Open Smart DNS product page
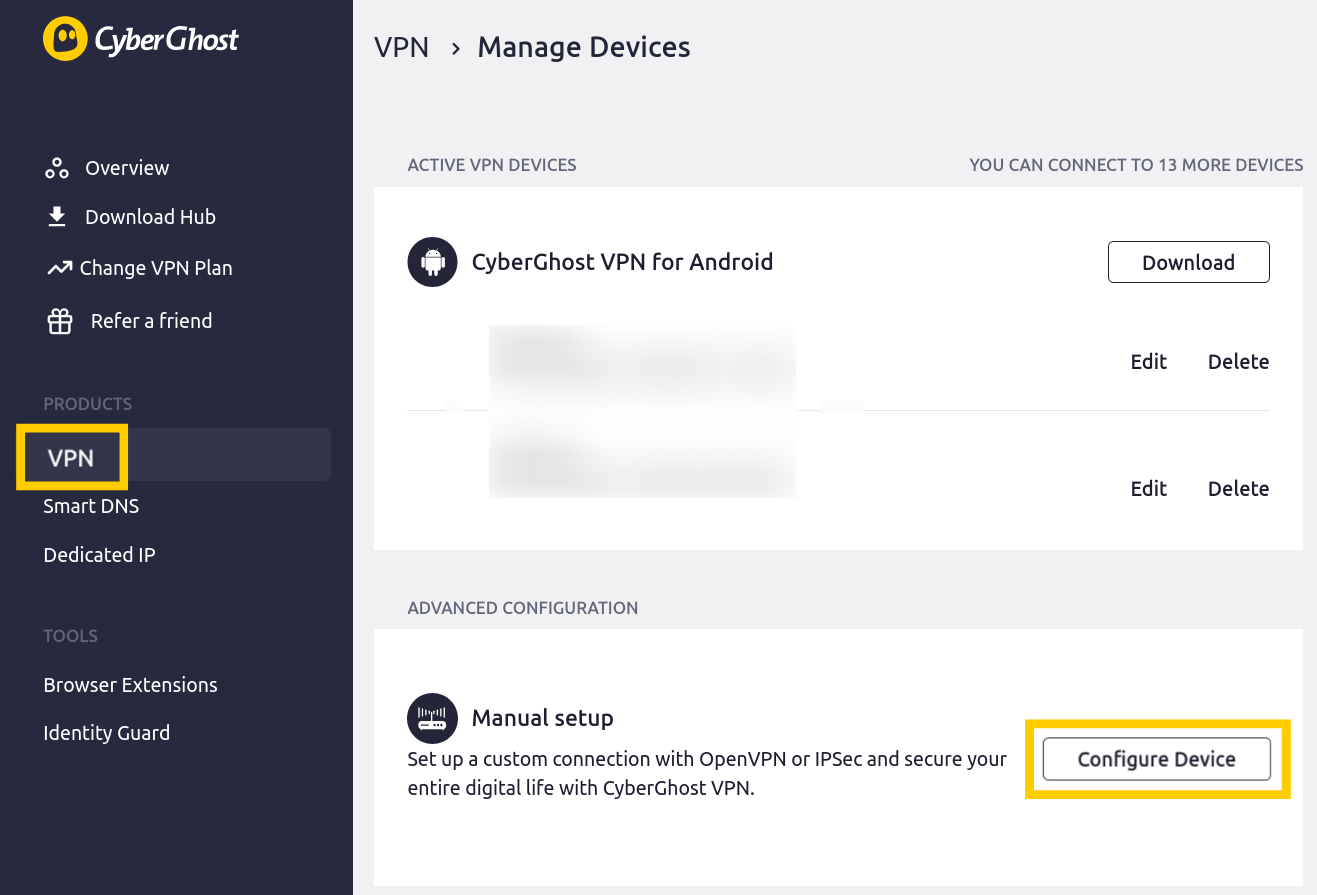Image resolution: width=1317 pixels, height=895 pixels. click(x=91, y=506)
